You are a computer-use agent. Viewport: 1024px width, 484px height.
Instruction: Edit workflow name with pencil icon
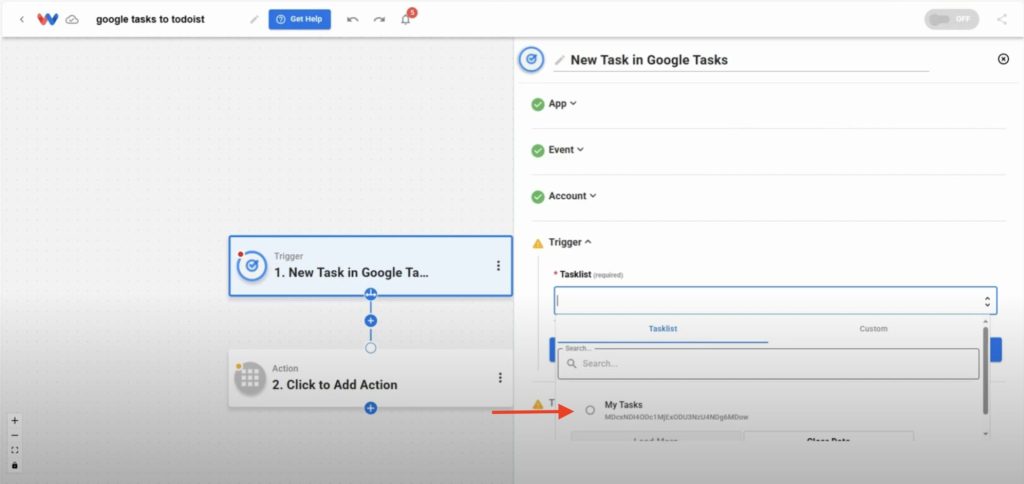(254, 20)
